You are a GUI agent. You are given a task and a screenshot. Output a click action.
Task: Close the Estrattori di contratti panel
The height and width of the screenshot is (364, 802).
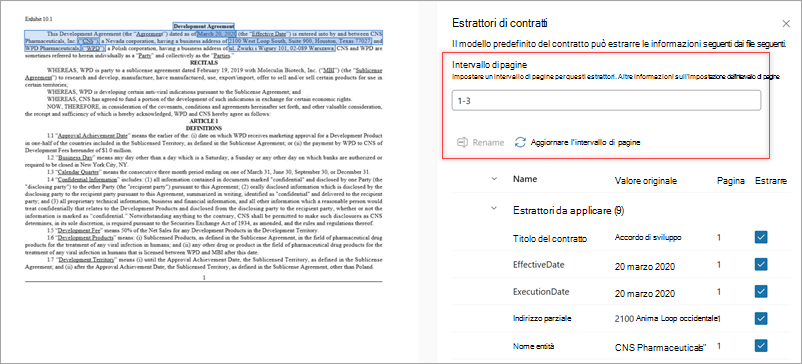pyautogui.click(x=786, y=24)
